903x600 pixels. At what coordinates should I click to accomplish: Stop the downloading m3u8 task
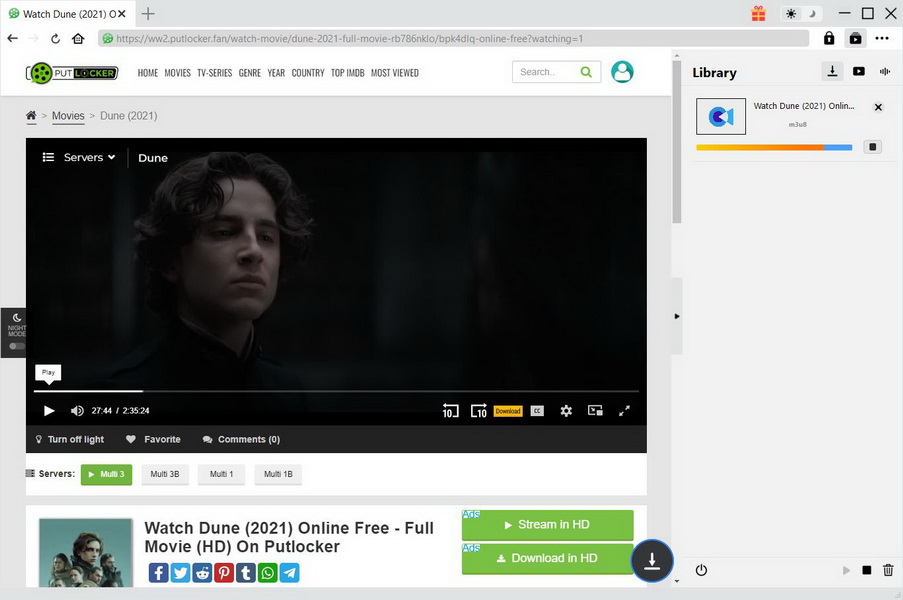873,147
